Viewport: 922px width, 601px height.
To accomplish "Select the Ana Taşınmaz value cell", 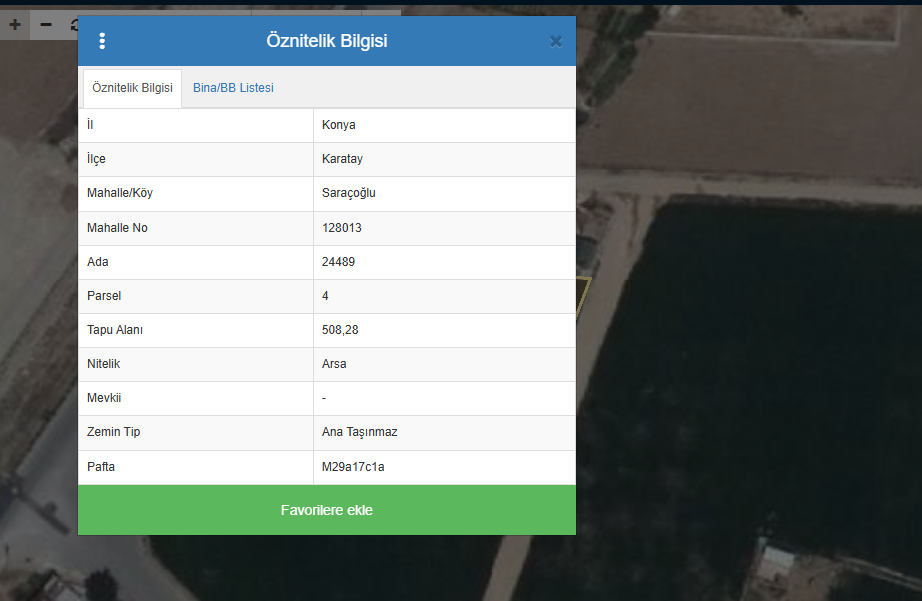I will tap(360, 432).
